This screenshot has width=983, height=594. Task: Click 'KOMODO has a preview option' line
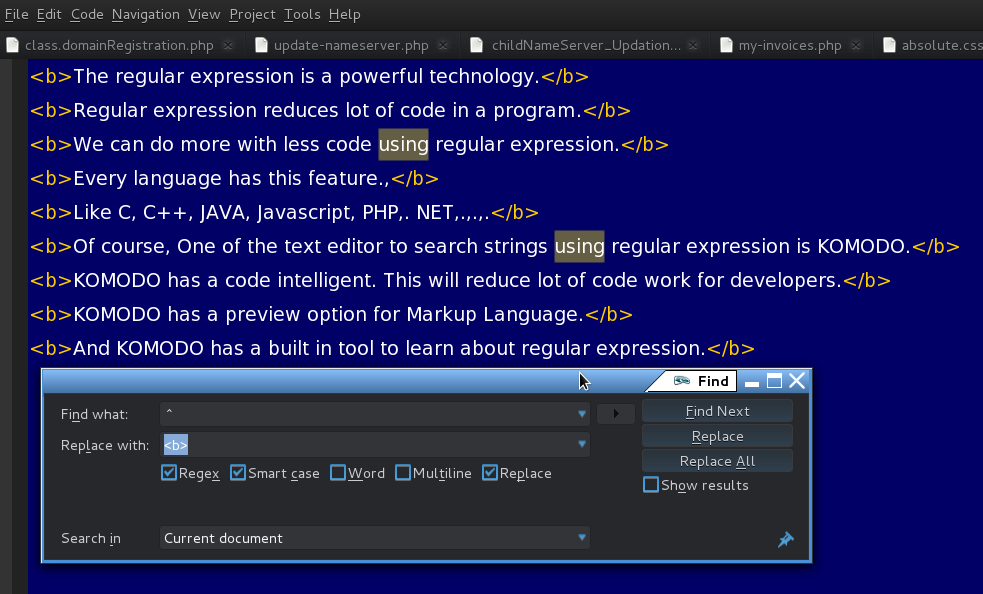tap(331, 314)
